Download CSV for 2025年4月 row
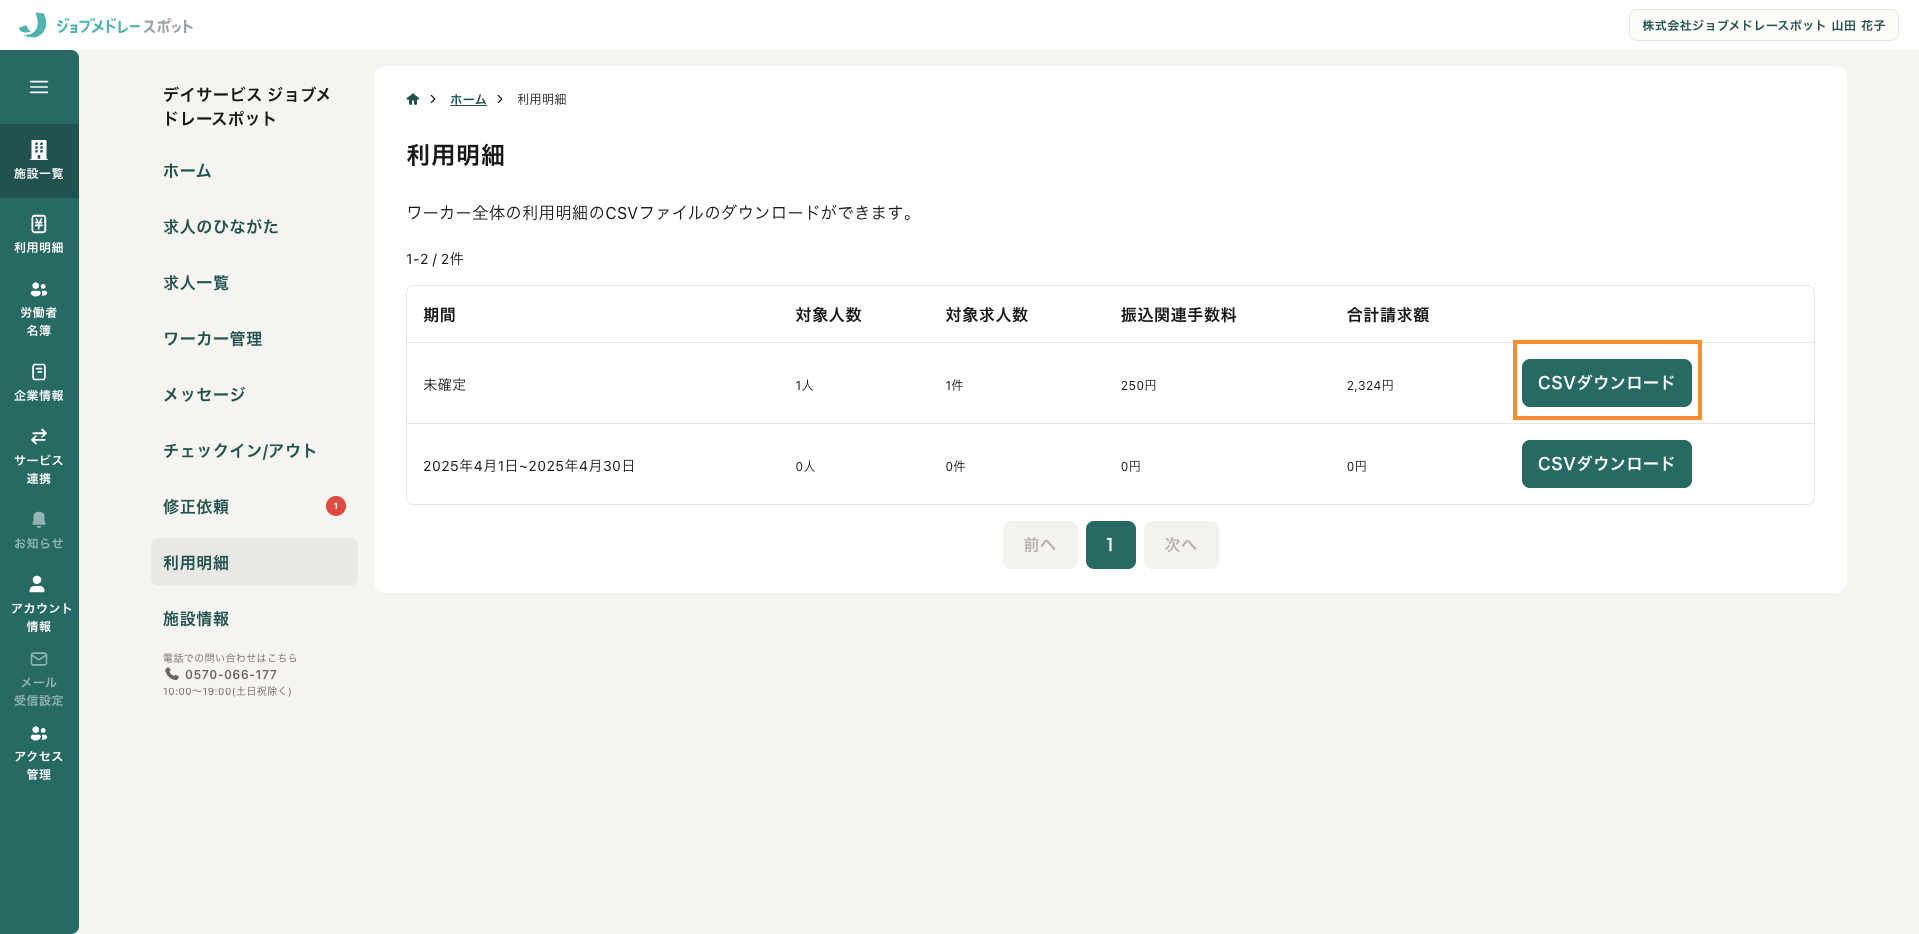1919x934 pixels. click(1606, 464)
